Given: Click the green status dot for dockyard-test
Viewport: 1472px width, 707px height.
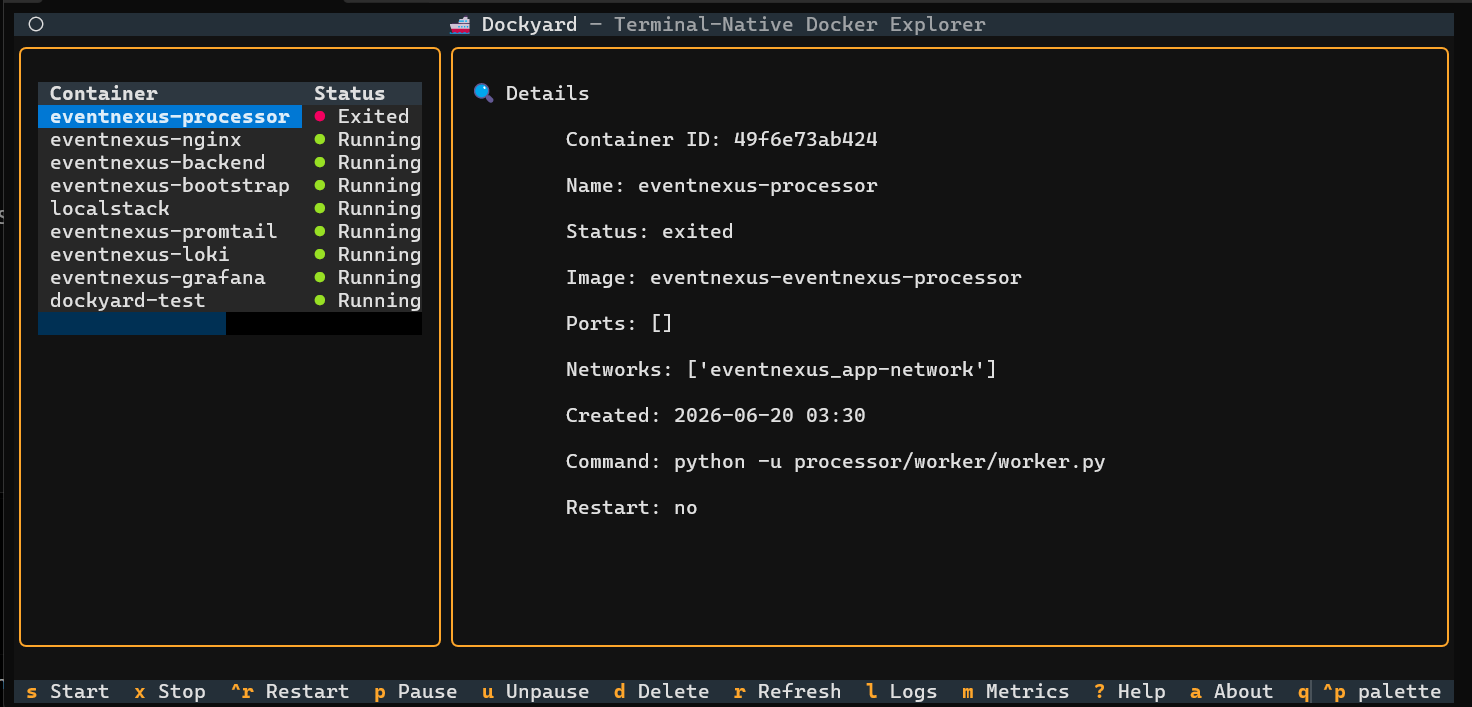Looking at the screenshot, I should coord(320,301).
